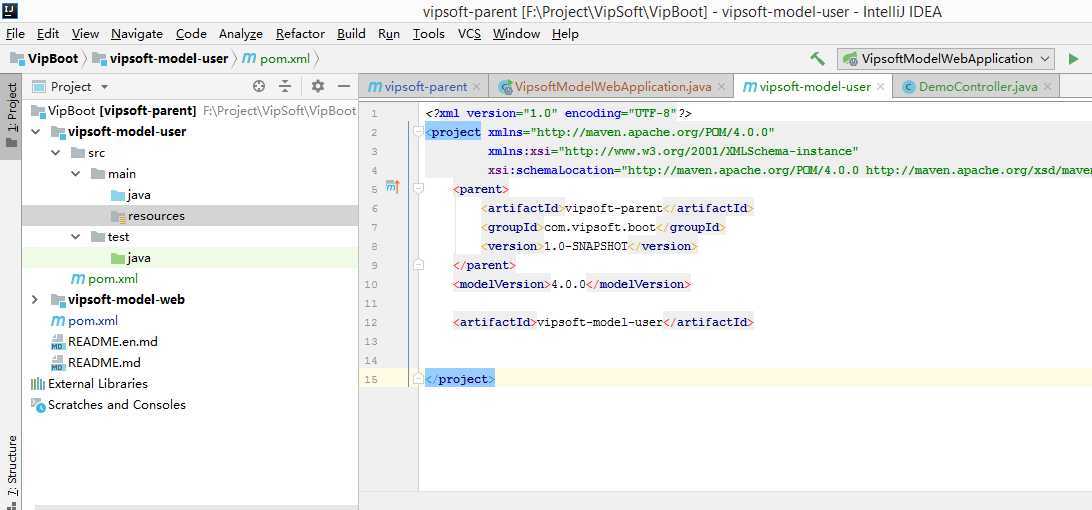
Task: Click the collapse all icon in Project panel
Action: (x=285, y=86)
